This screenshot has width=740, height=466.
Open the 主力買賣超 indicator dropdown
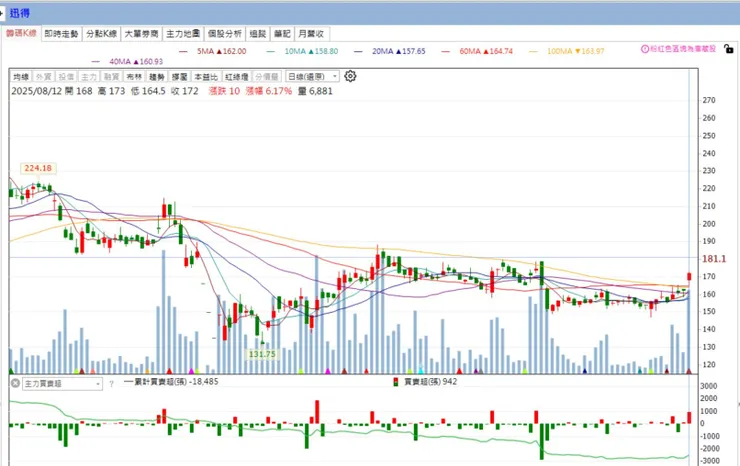pyautogui.click(x=62, y=384)
